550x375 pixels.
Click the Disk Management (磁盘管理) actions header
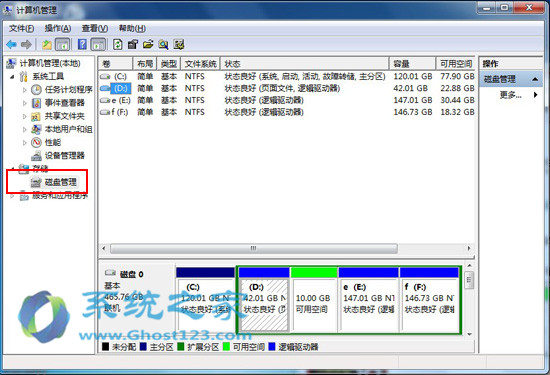pyautogui.click(x=511, y=79)
